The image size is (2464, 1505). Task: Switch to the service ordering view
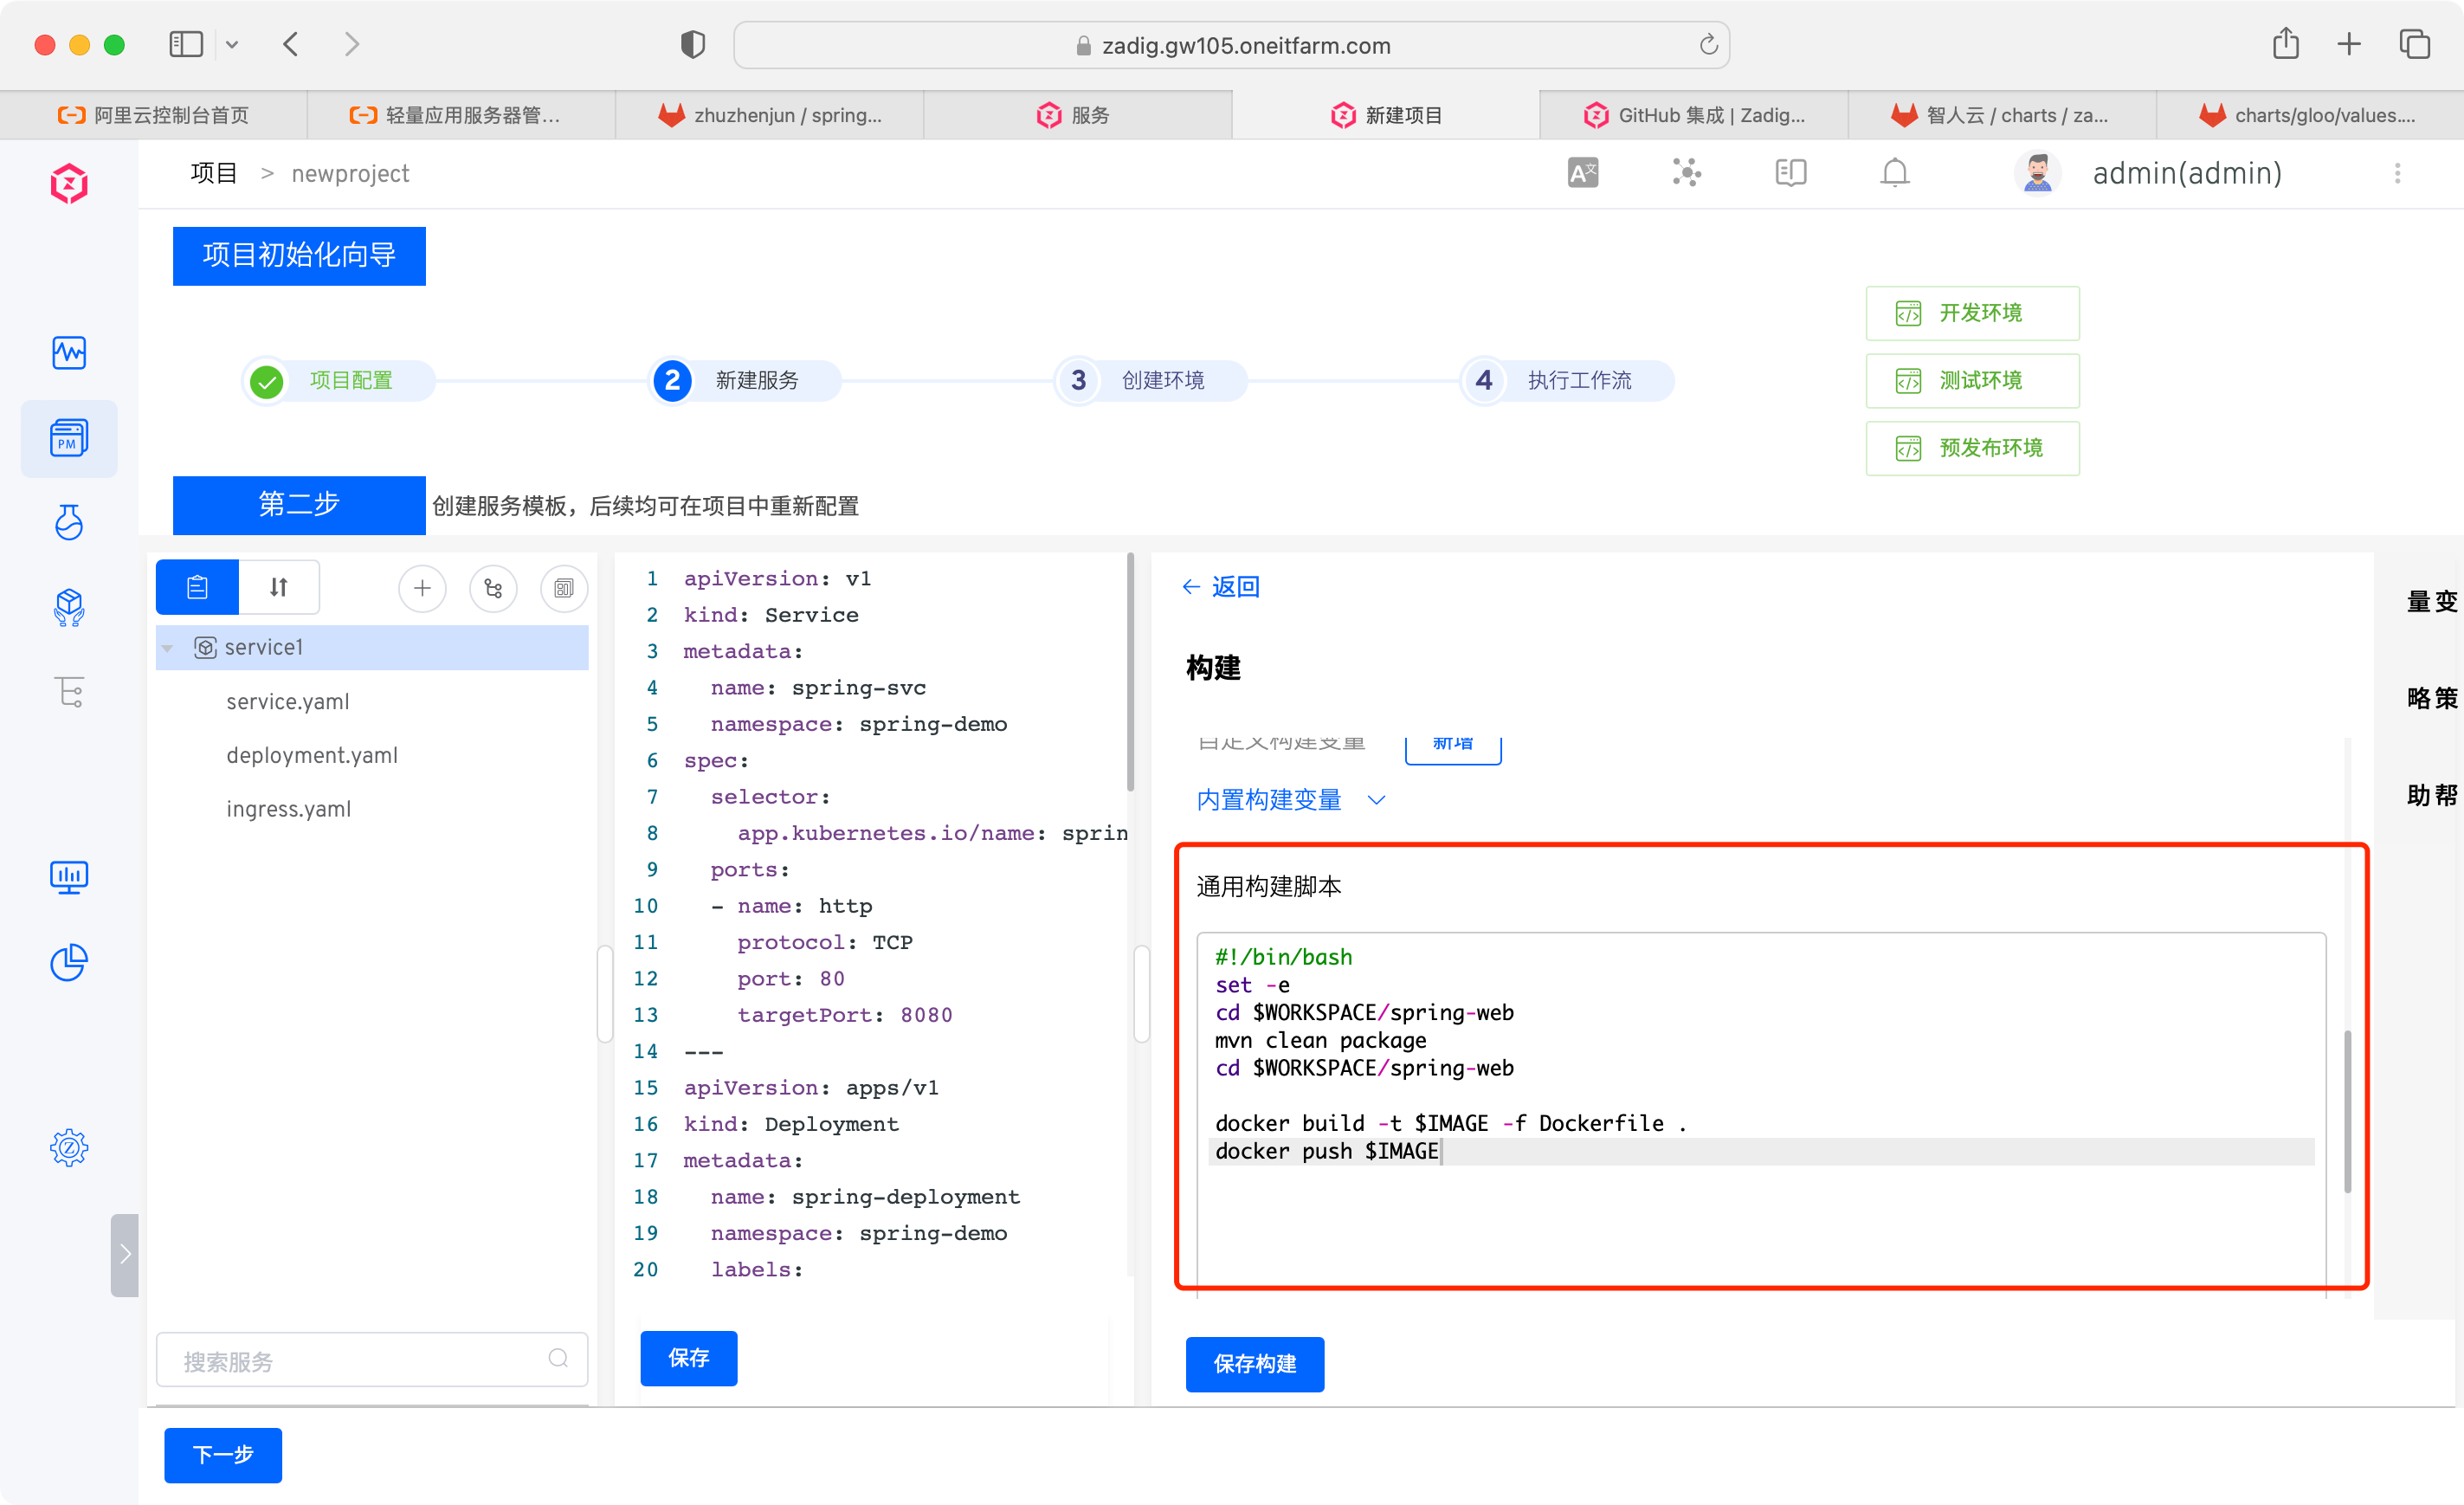point(279,587)
